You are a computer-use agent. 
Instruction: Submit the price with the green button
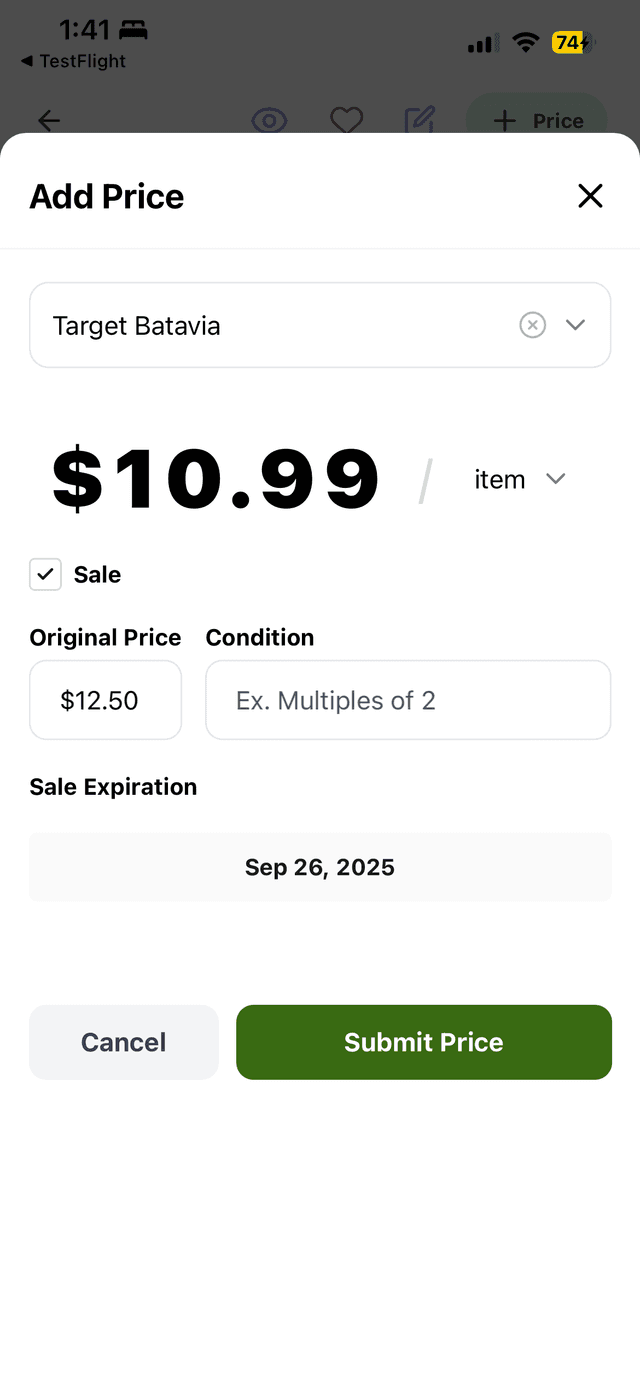(x=423, y=1042)
